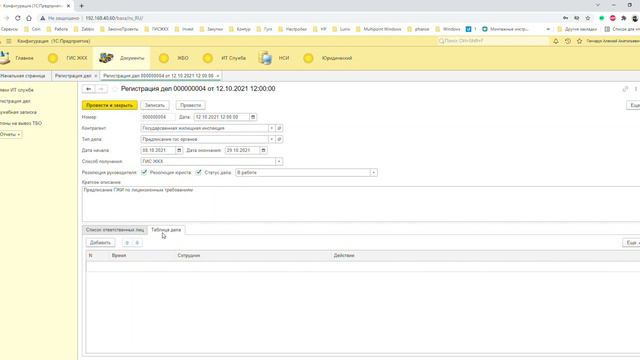Viewport: 640px width, 360px height.
Task: Click Провести и закрыть button
Action: pyautogui.click(x=109, y=105)
